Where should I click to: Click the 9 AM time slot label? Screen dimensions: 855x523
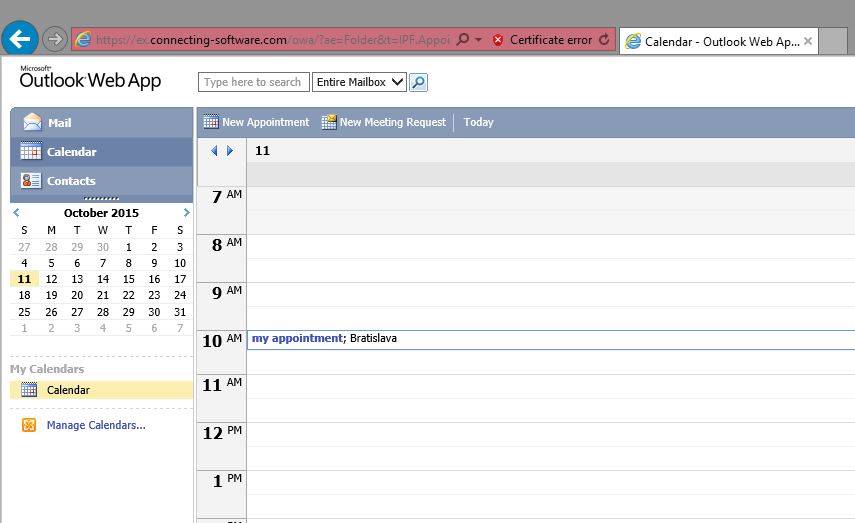tap(226, 292)
